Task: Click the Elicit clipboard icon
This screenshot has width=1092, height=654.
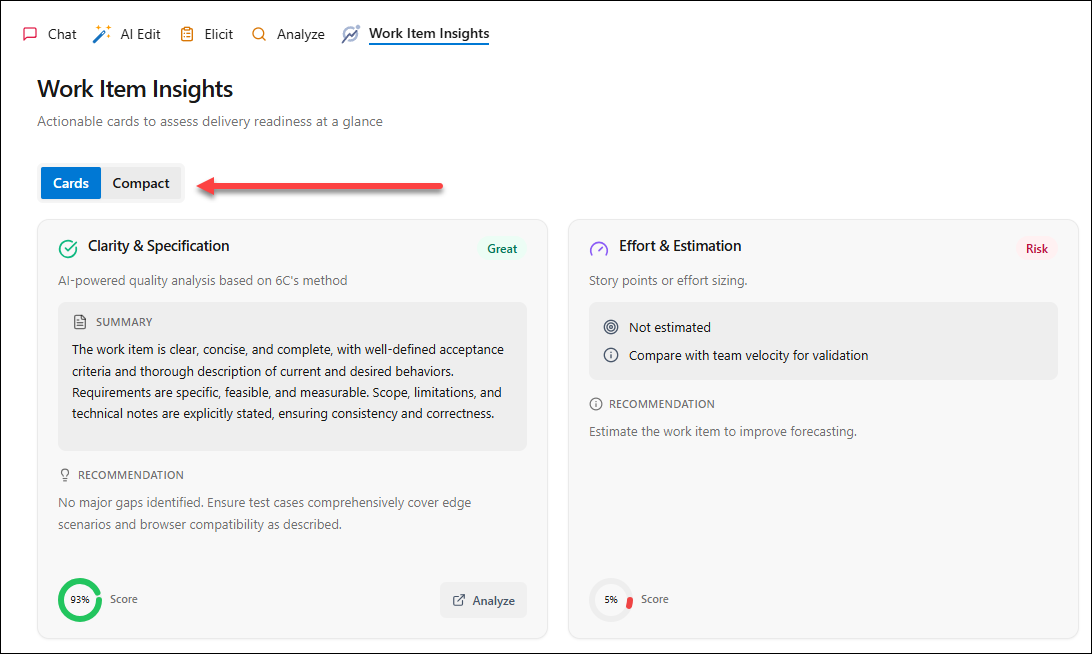Action: pyautogui.click(x=187, y=34)
